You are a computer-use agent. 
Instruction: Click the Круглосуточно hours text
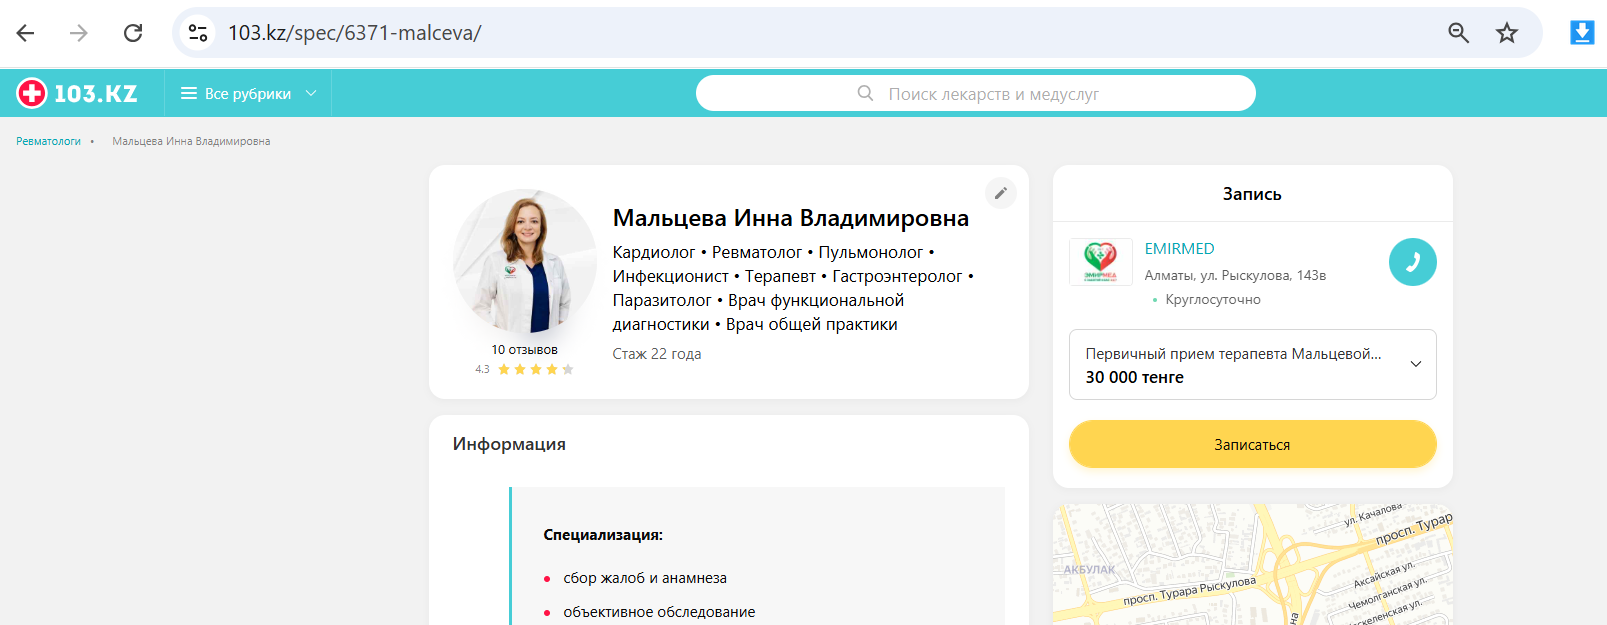1213,299
